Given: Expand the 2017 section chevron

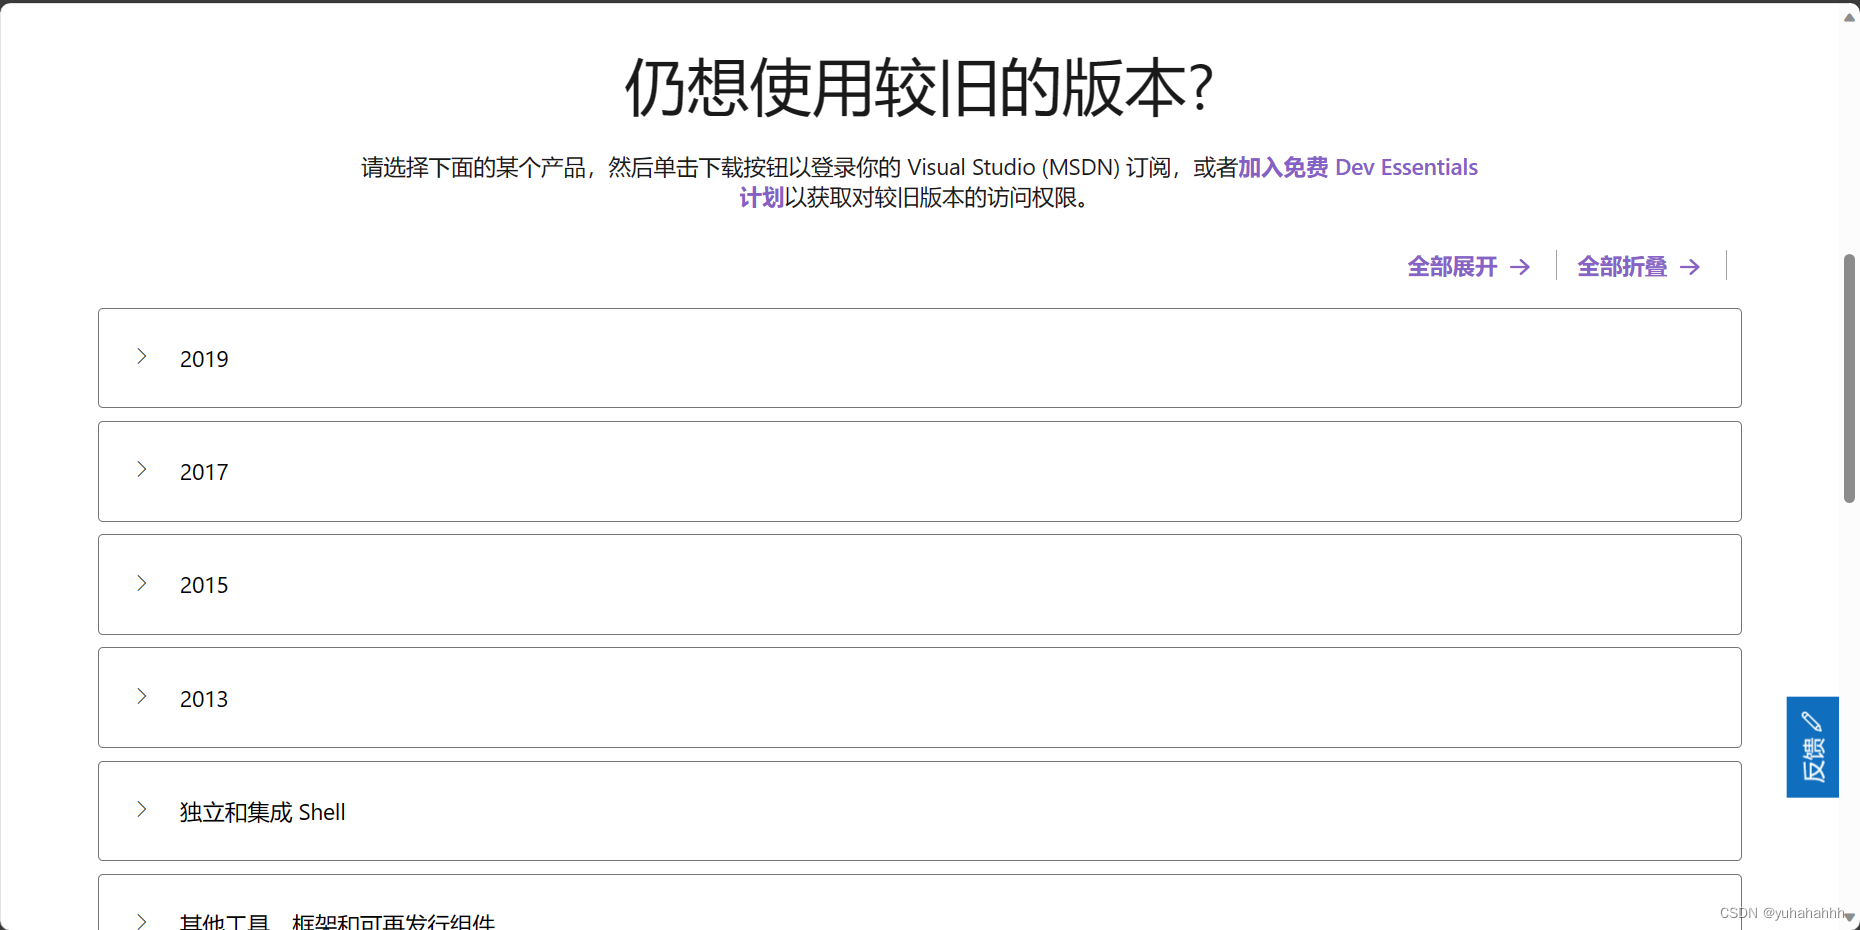Looking at the screenshot, I should pos(142,470).
